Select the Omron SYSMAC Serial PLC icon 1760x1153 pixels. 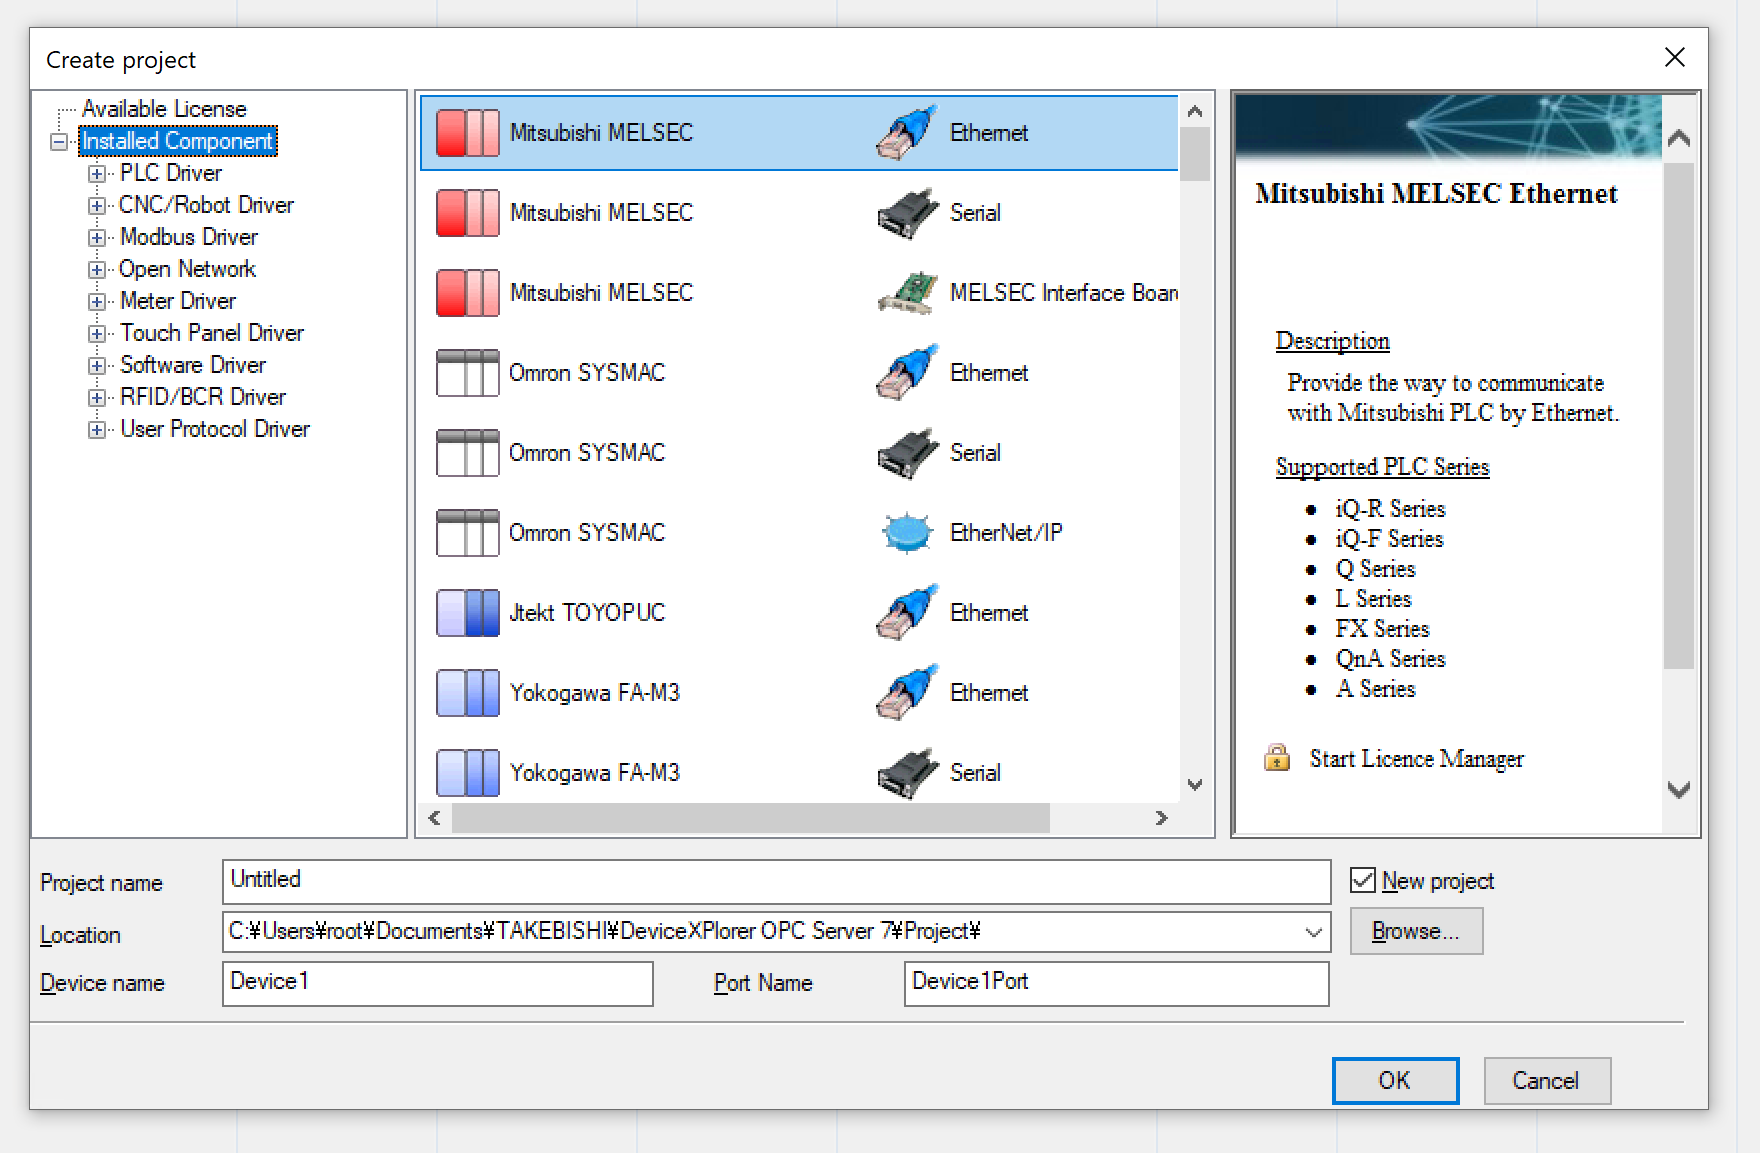pos(467,453)
